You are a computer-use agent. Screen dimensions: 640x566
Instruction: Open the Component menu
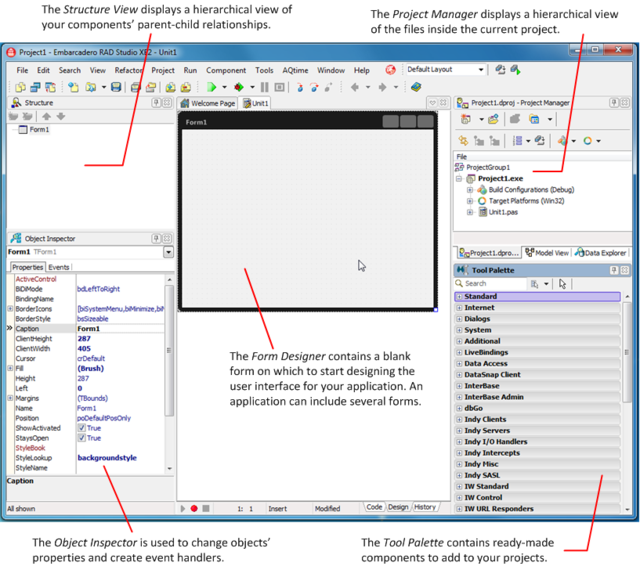click(226, 70)
